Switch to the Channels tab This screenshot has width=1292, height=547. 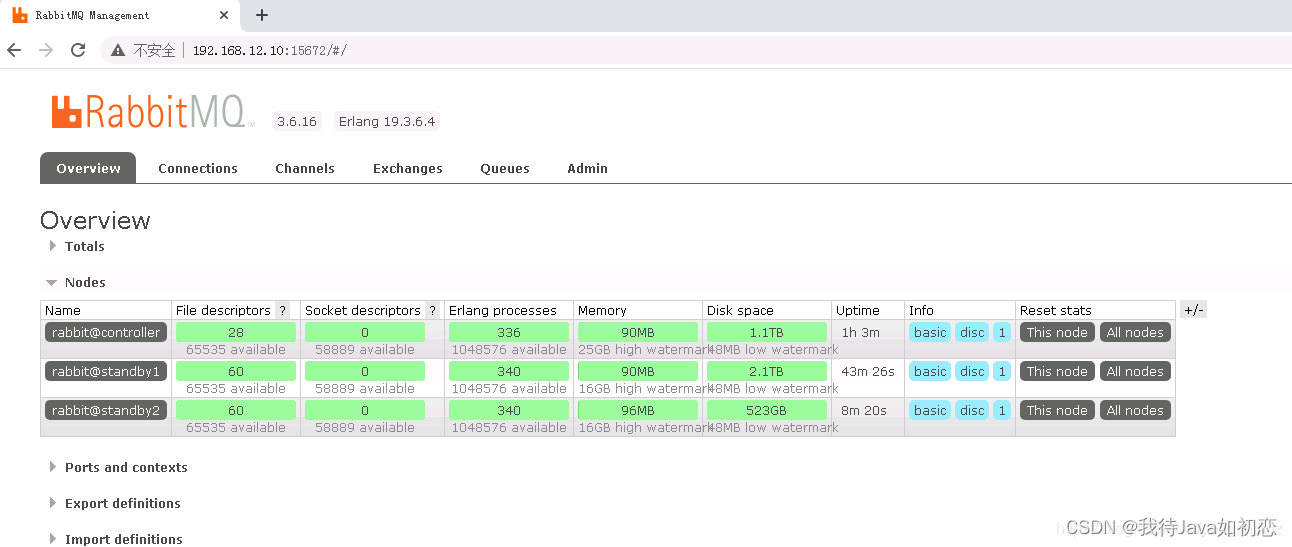point(305,168)
